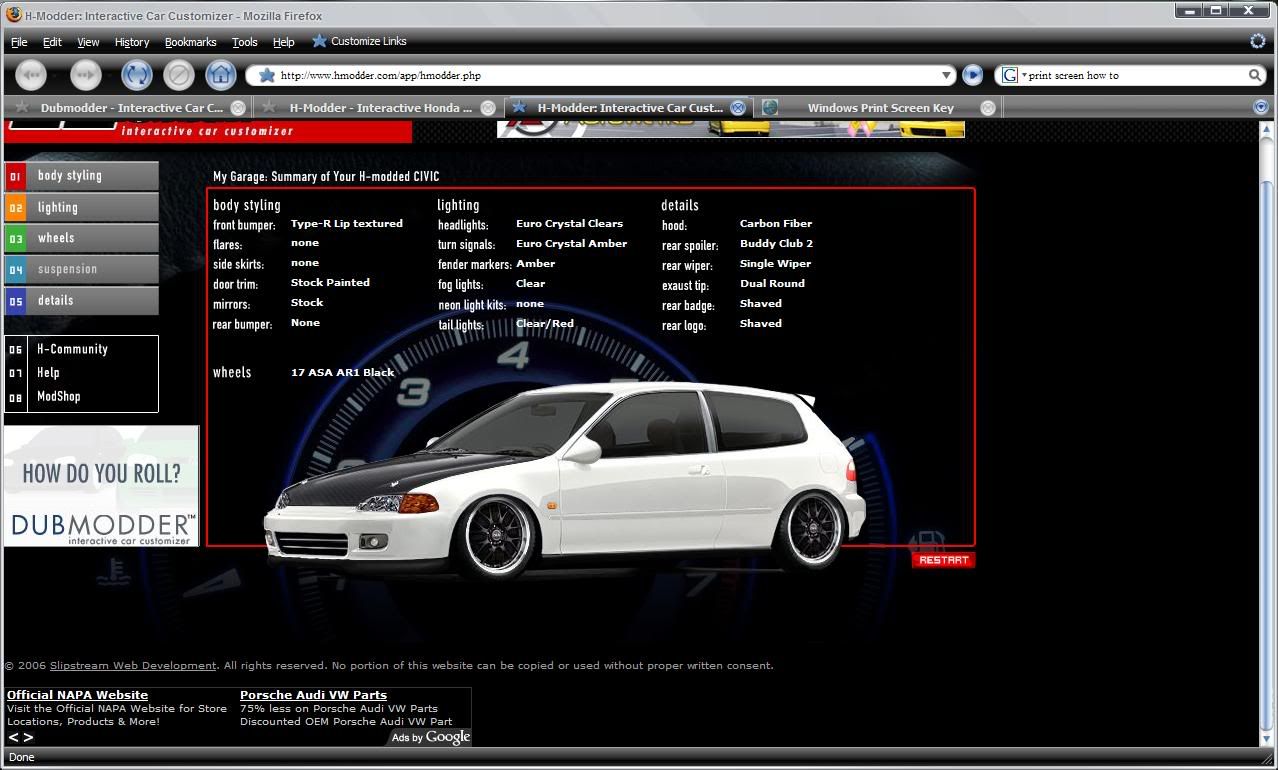The image size is (1278, 770).
Task: Click the top banner advertisement with cars
Action: pyautogui.click(x=731, y=129)
